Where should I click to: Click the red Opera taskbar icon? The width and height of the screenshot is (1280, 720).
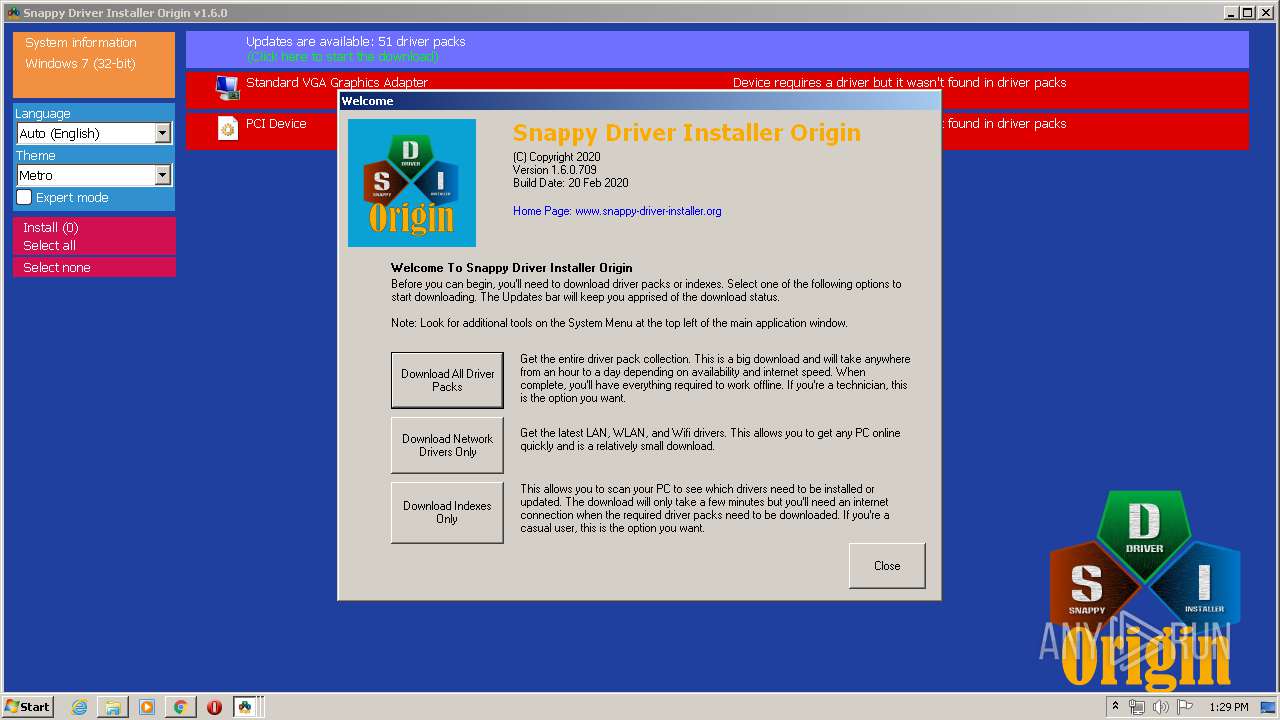coord(214,707)
